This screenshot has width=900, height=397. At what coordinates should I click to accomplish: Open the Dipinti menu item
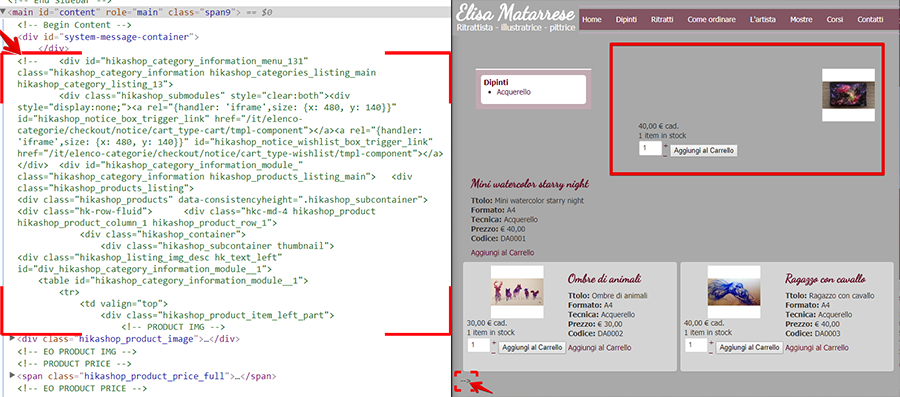[x=626, y=20]
